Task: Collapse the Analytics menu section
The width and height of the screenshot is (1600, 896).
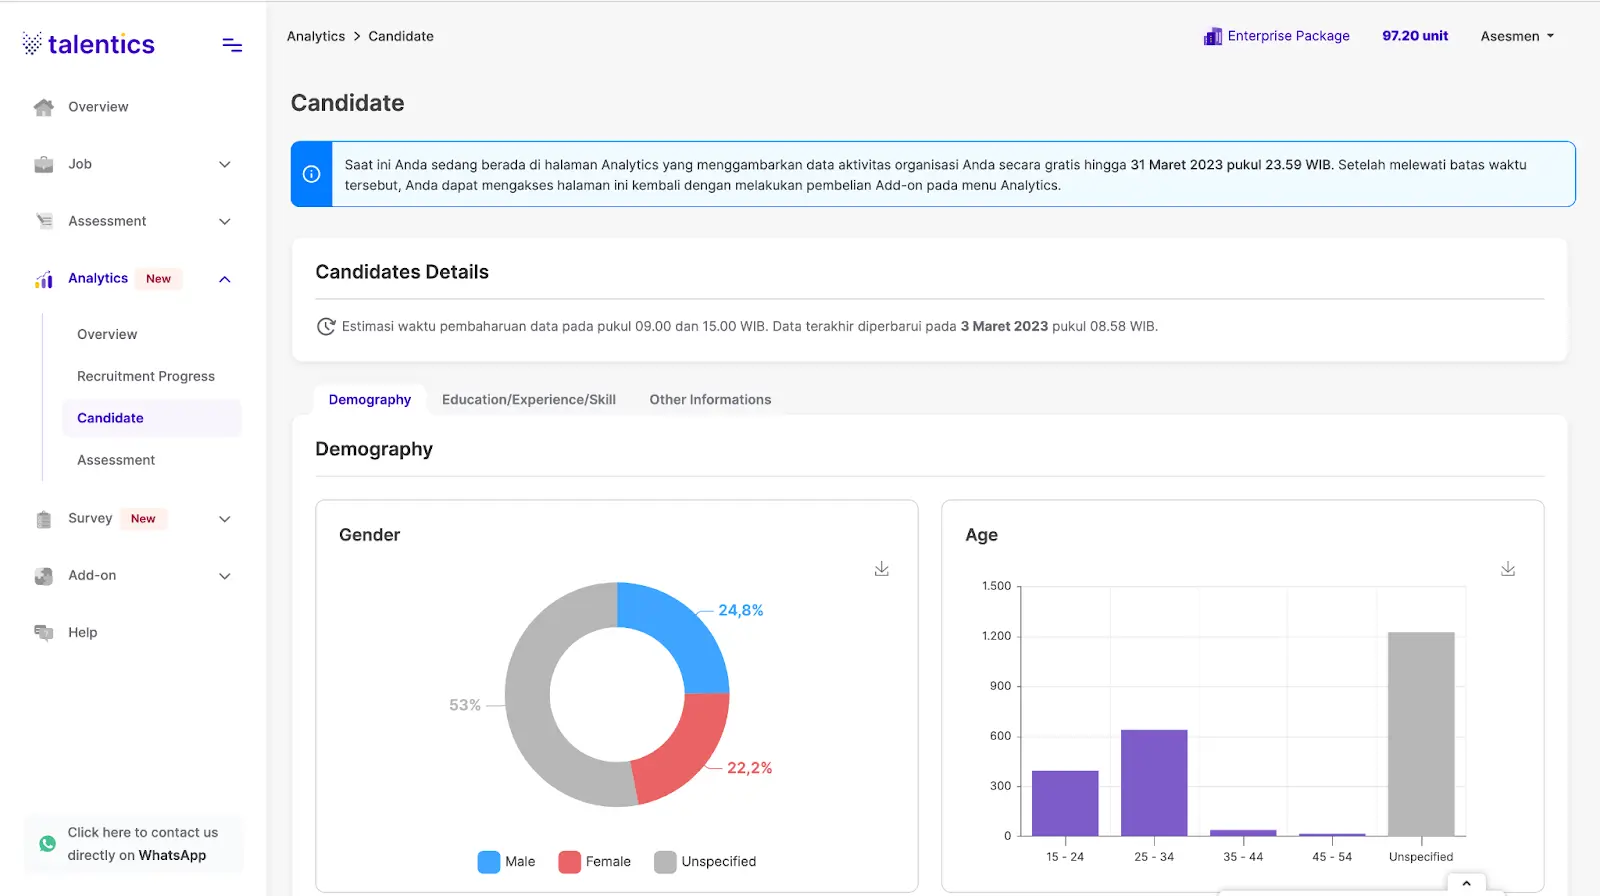Action: click(225, 280)
